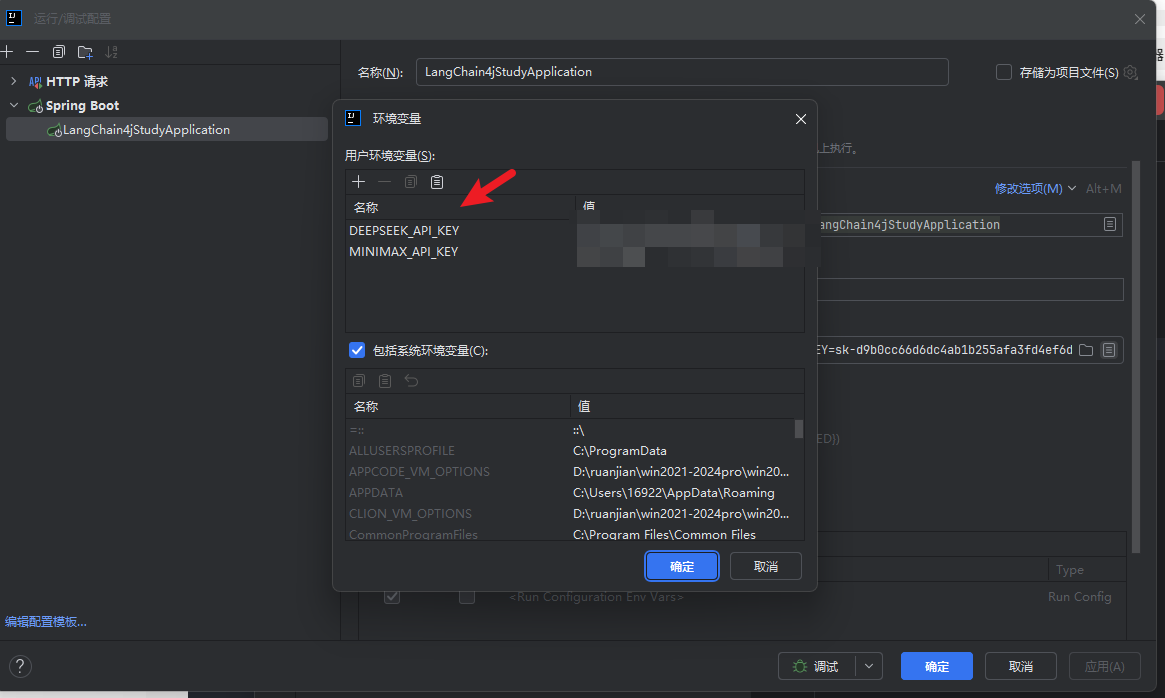Select APPCODE_VM_OPTIONS system variable
The height and width of the screenshot is (698, 1165).
419,471
